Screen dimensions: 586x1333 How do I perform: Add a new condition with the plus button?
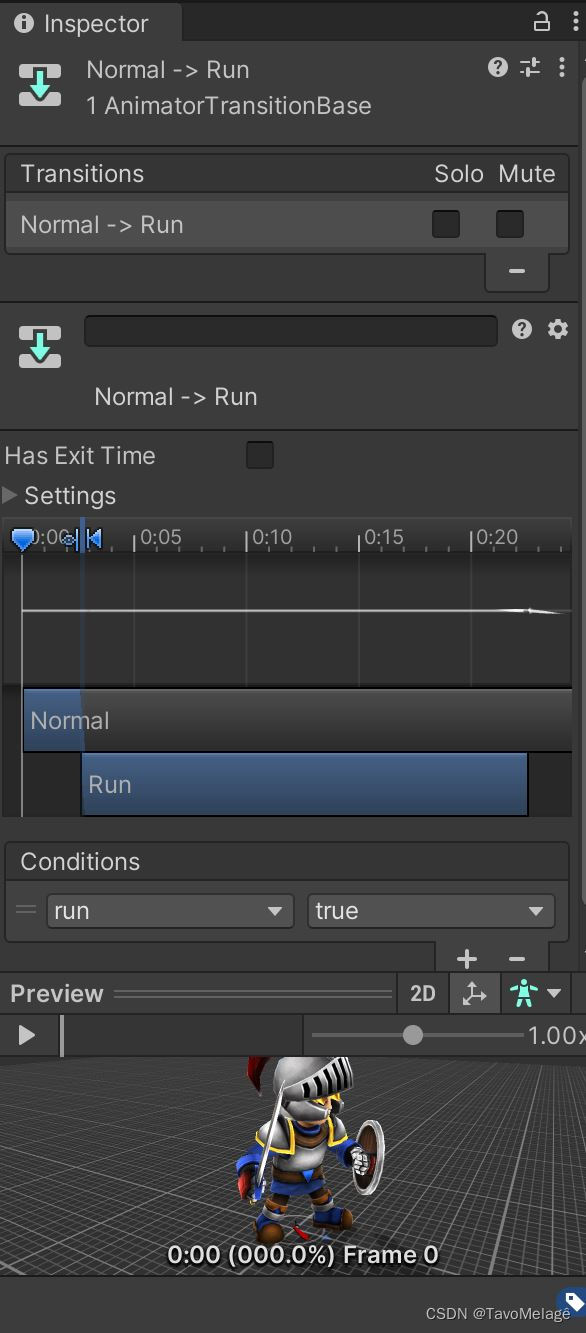click(x=466, y=958)
